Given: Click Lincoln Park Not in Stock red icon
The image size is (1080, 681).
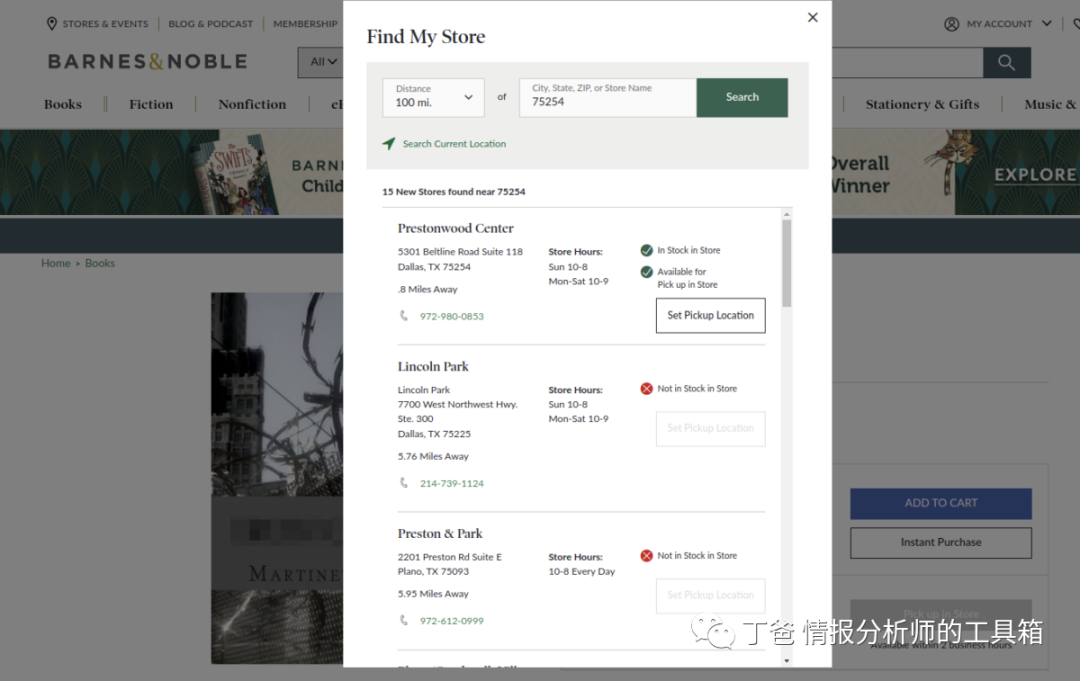Looking at the screenshot, I should [646, 388].
